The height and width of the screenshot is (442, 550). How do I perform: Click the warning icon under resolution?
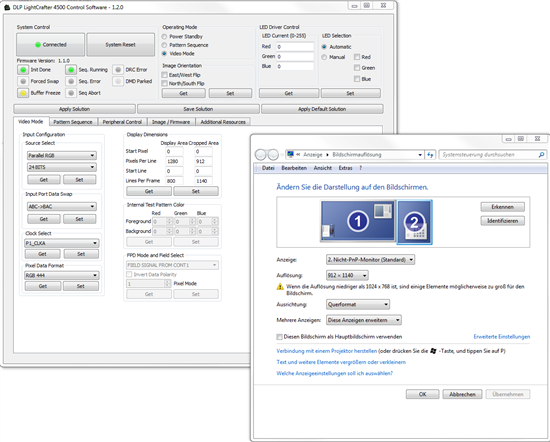(x=280, y=287)
